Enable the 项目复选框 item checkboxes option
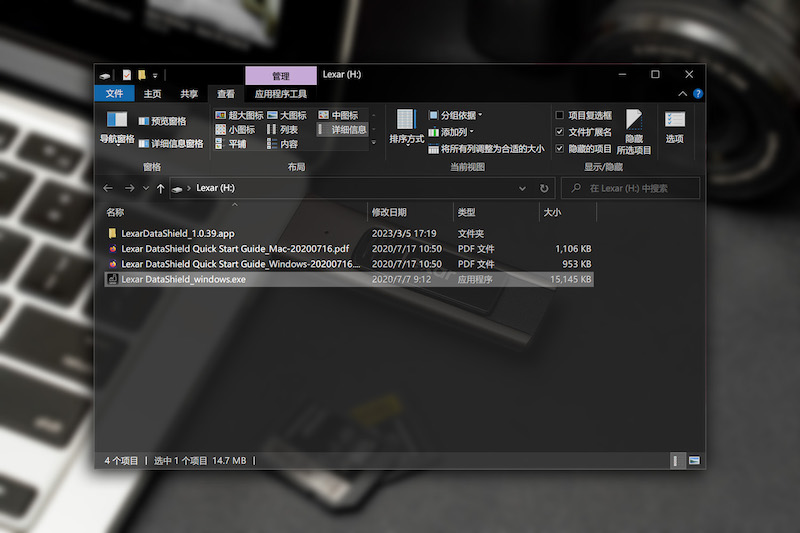Image resolution: width=800 pixels, height=533 pixels. click(560, 116)
